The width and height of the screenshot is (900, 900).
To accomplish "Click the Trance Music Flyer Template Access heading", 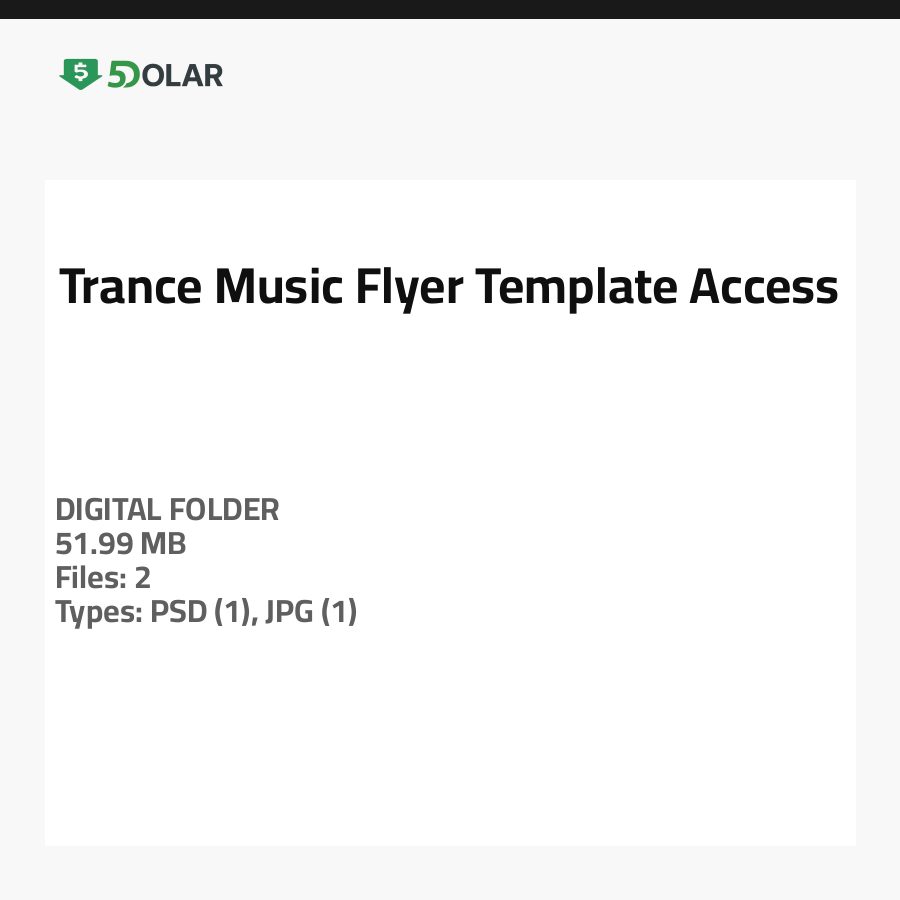I will click(449, 287).
